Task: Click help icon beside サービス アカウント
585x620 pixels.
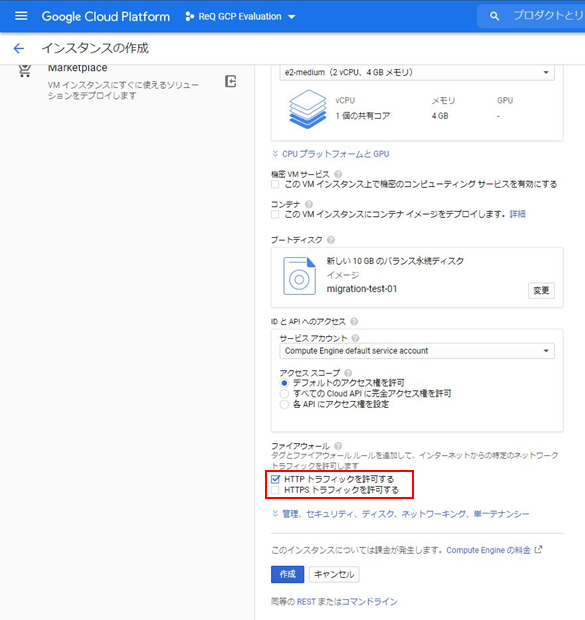Action: [355, 338]
